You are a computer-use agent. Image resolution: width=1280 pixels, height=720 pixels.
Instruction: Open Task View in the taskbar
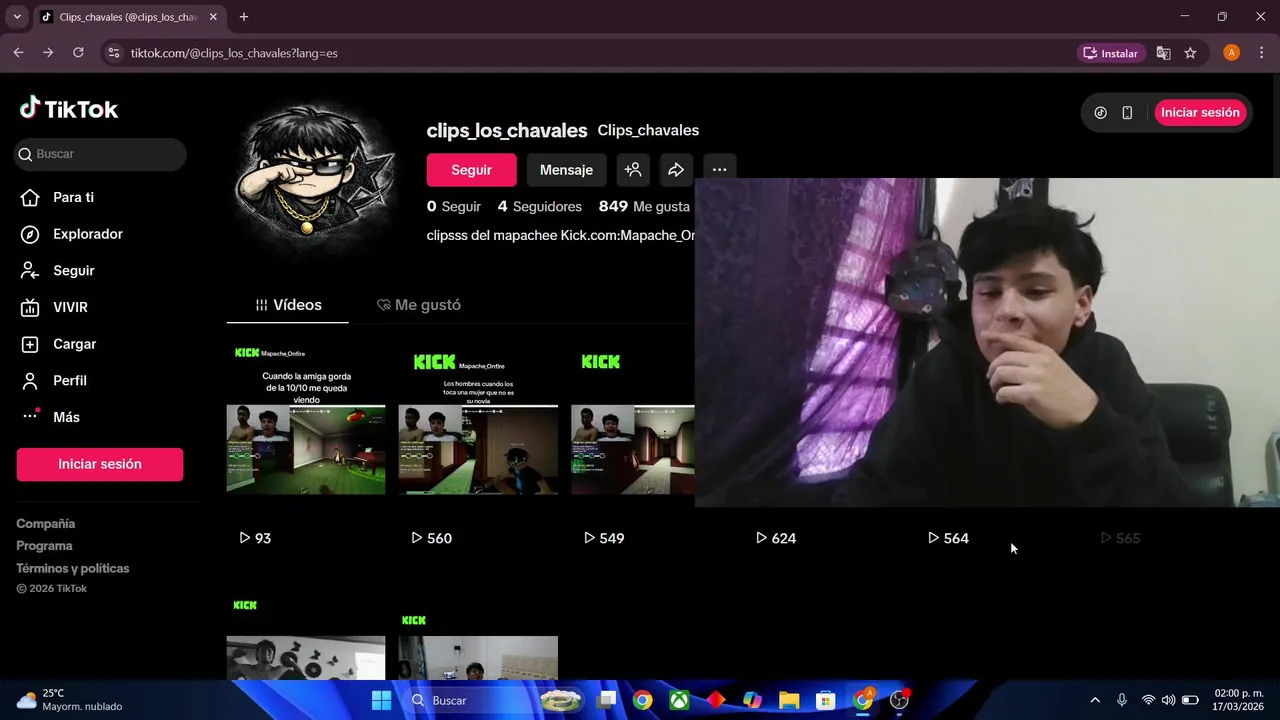(x=606, y=700)
